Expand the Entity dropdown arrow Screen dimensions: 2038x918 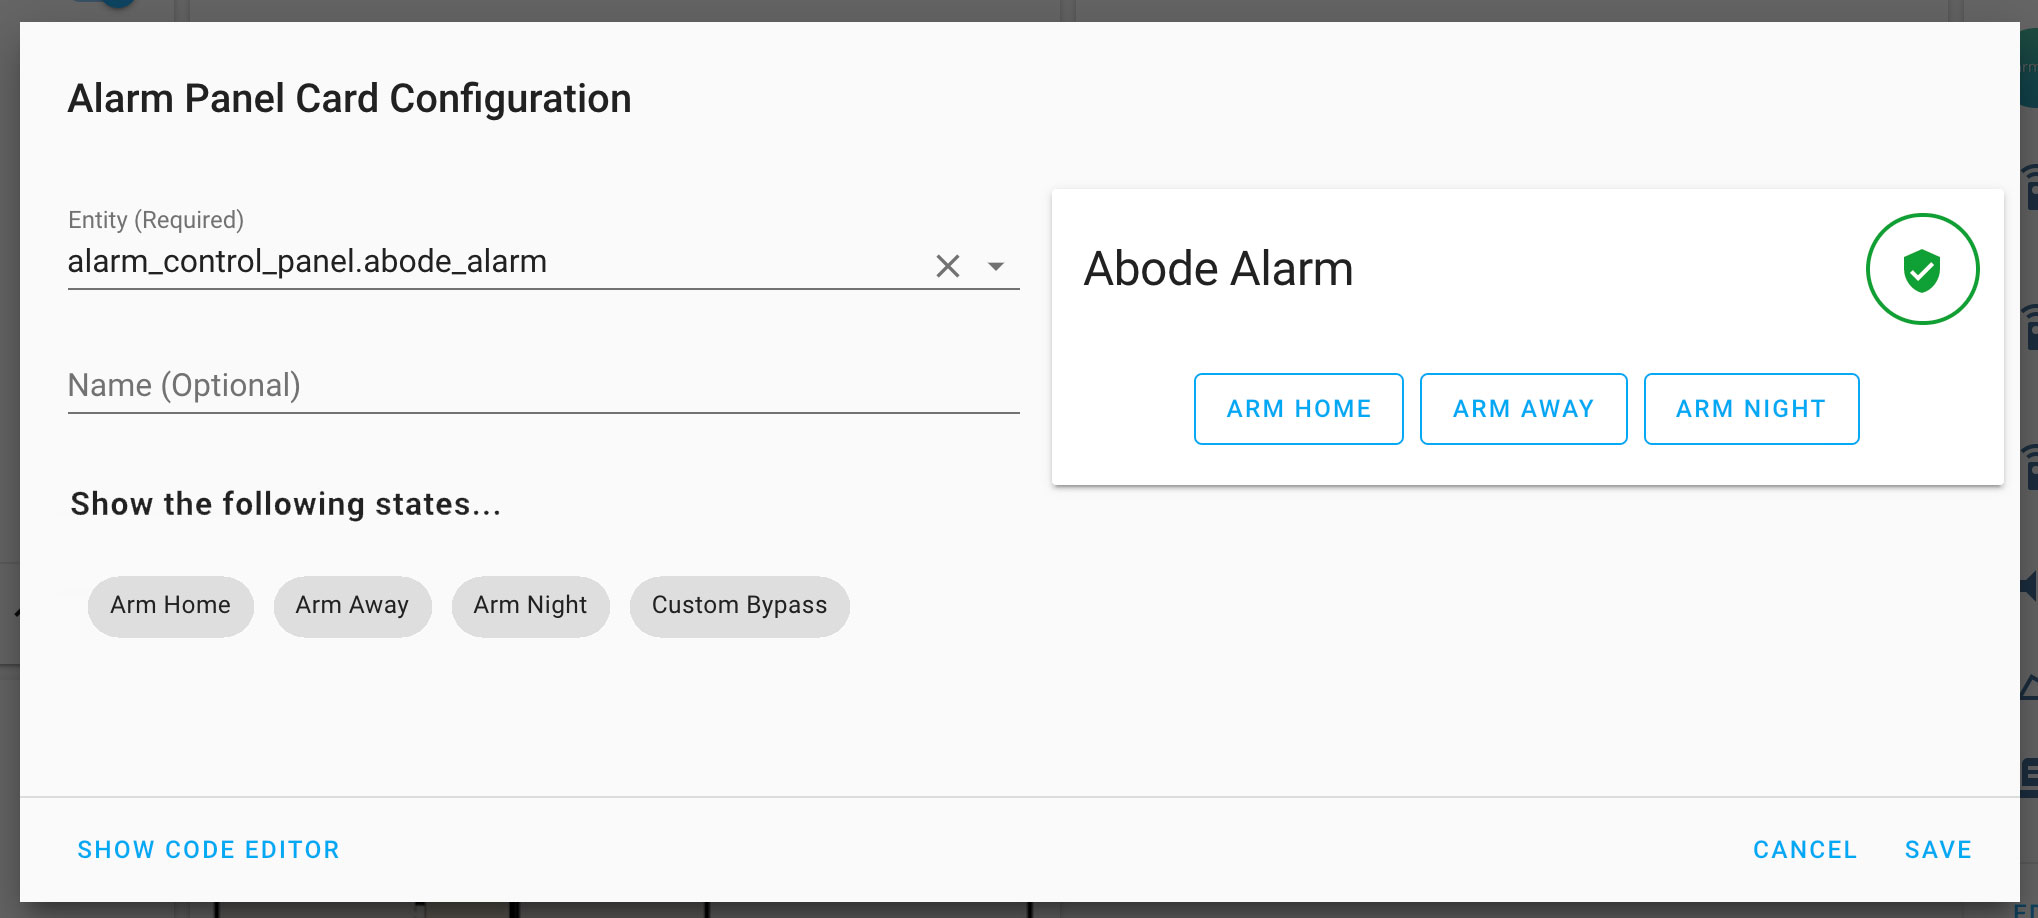pos(995,266)
